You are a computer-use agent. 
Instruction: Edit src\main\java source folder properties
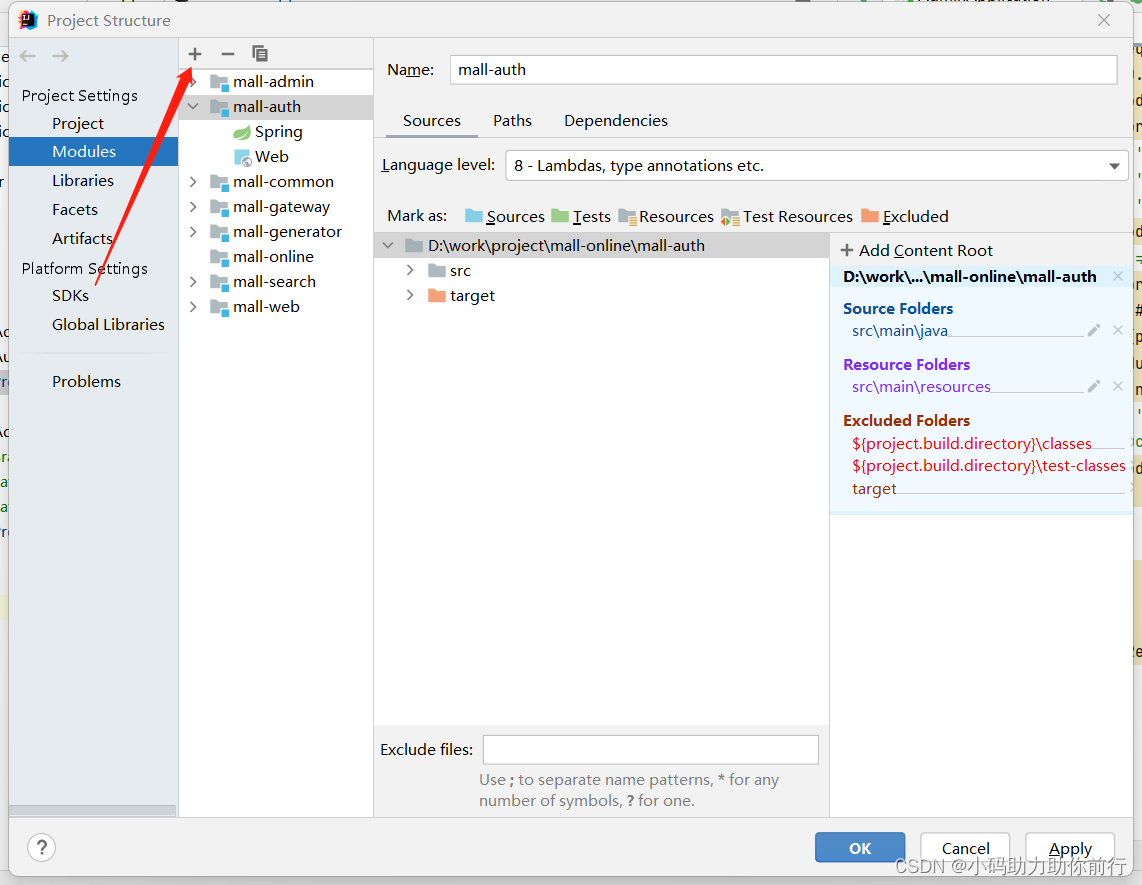[1093, 331]
